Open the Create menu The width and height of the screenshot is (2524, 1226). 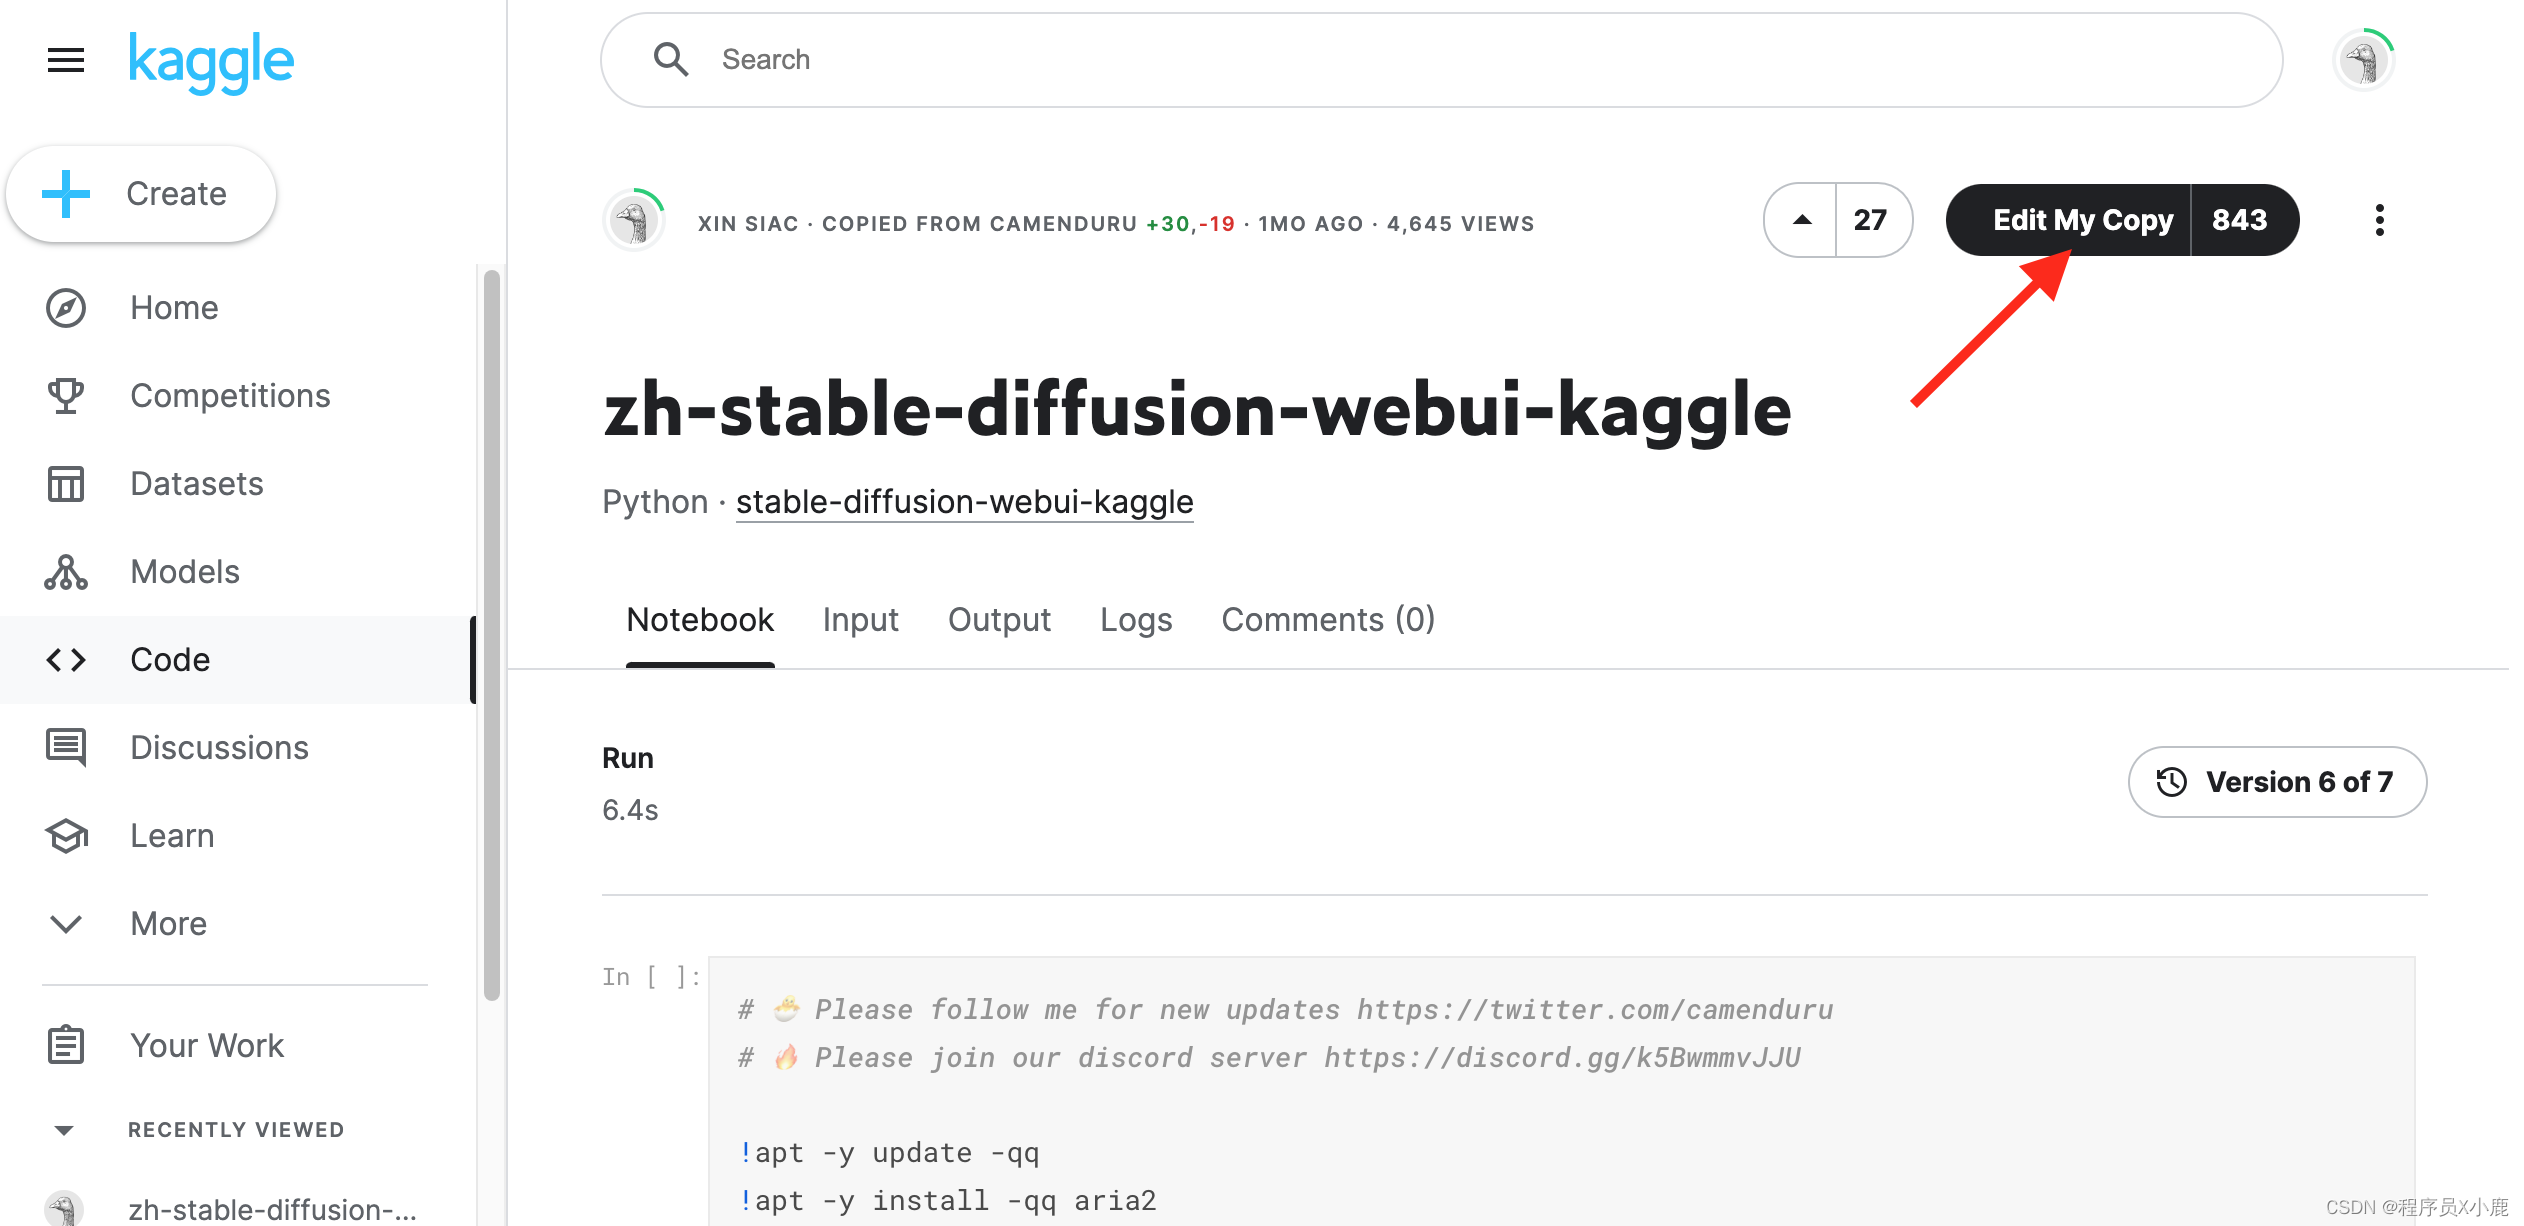point(140,193)
